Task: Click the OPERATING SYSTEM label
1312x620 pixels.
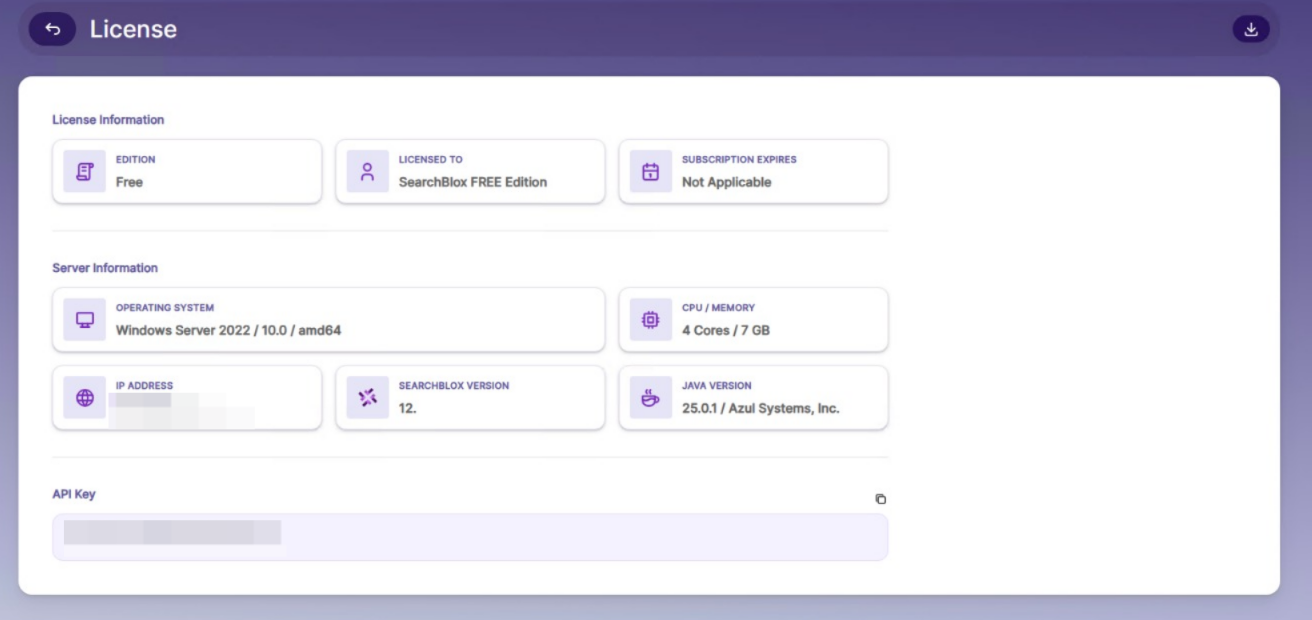Action: point(165,308)
